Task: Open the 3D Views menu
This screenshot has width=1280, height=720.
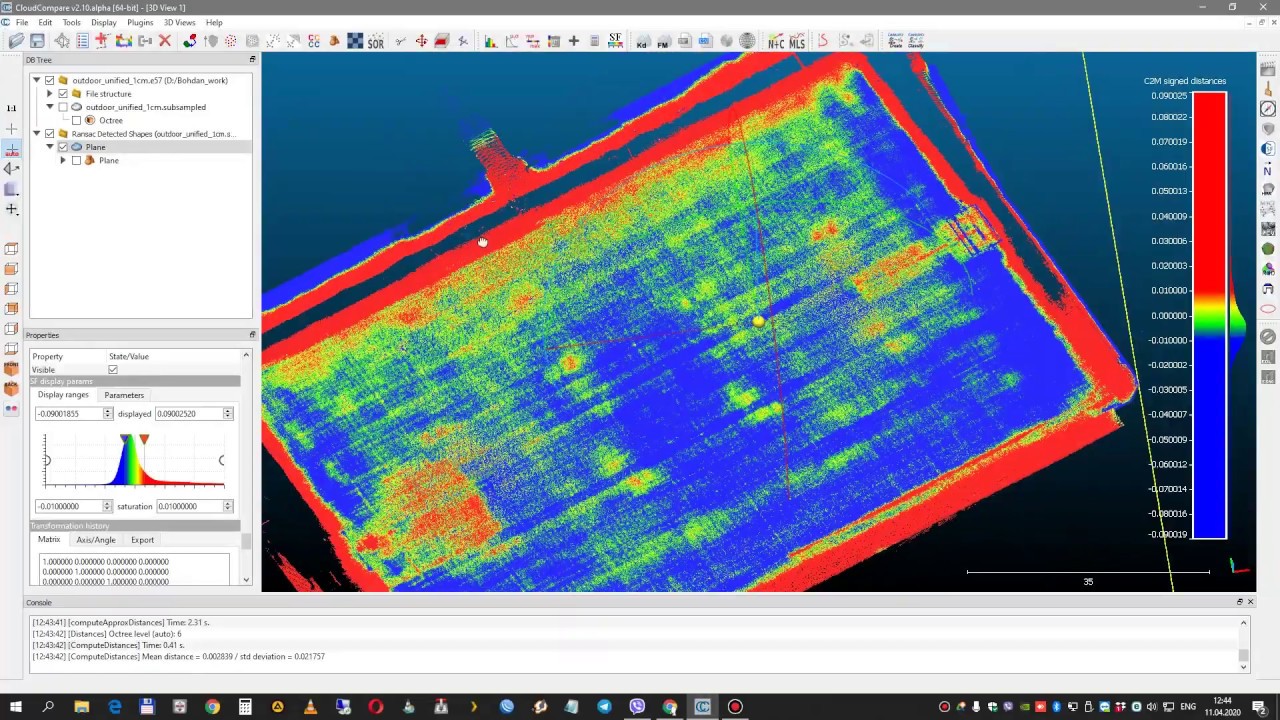Action: pyautogui.click(x=180, y=22)
